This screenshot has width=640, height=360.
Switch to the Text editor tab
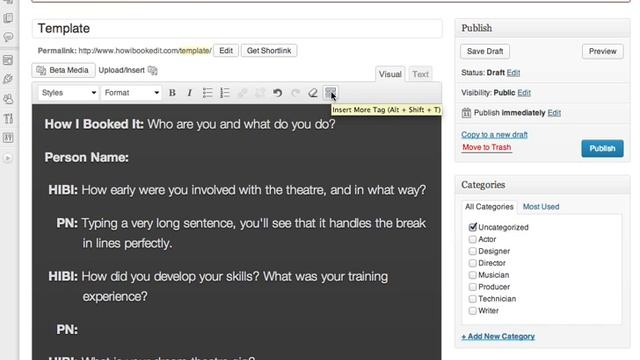420,74
